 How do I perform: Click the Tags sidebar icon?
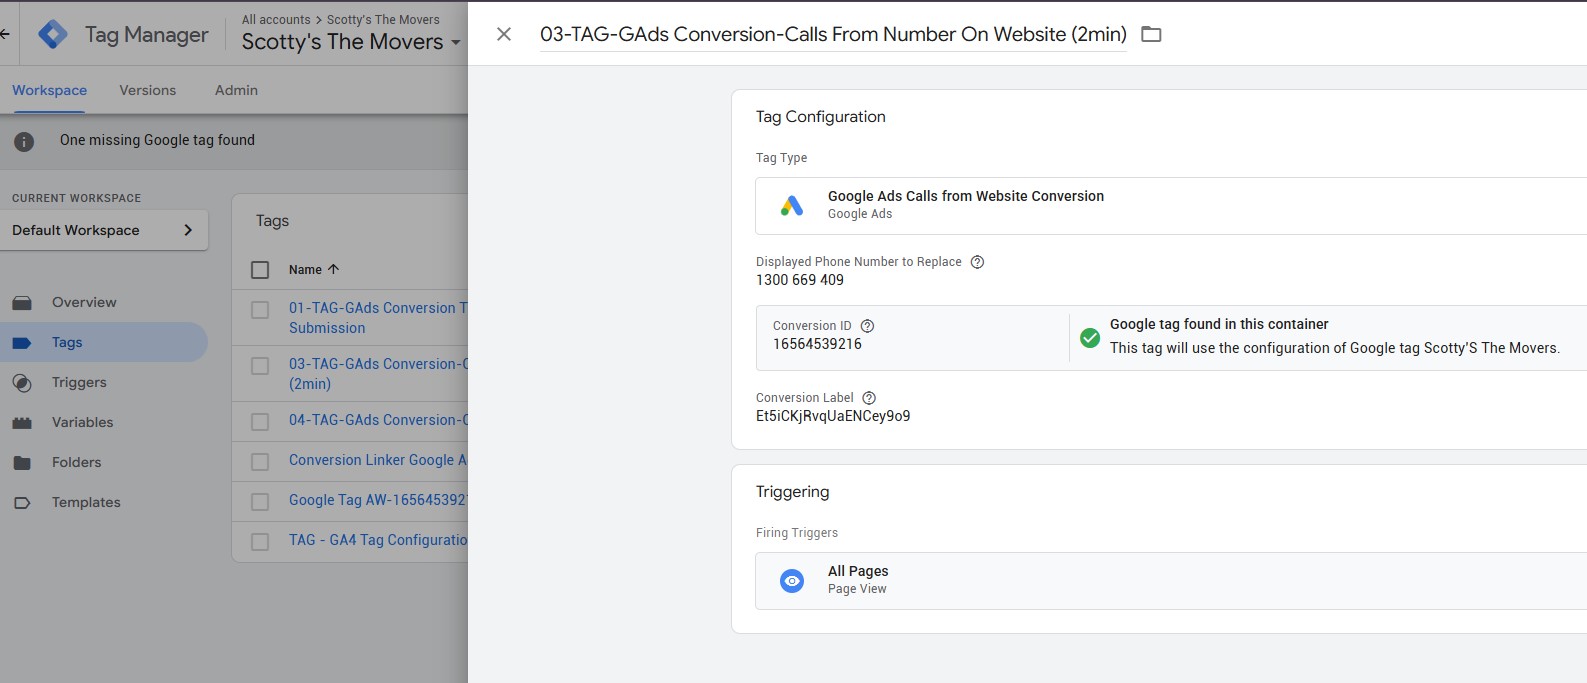[x=22, y=342]
